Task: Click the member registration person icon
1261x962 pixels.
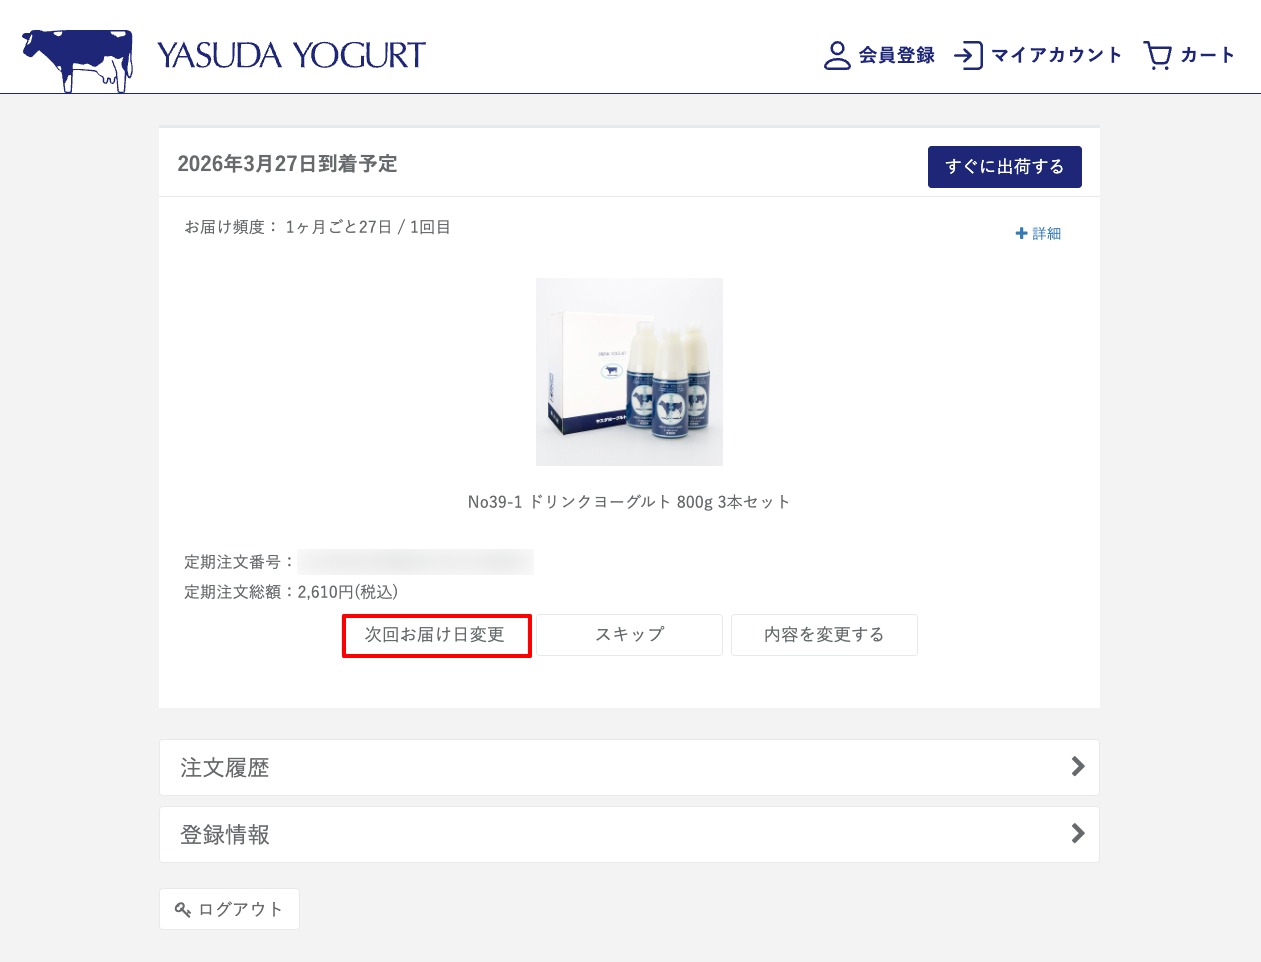Action: tap(837, 55)
